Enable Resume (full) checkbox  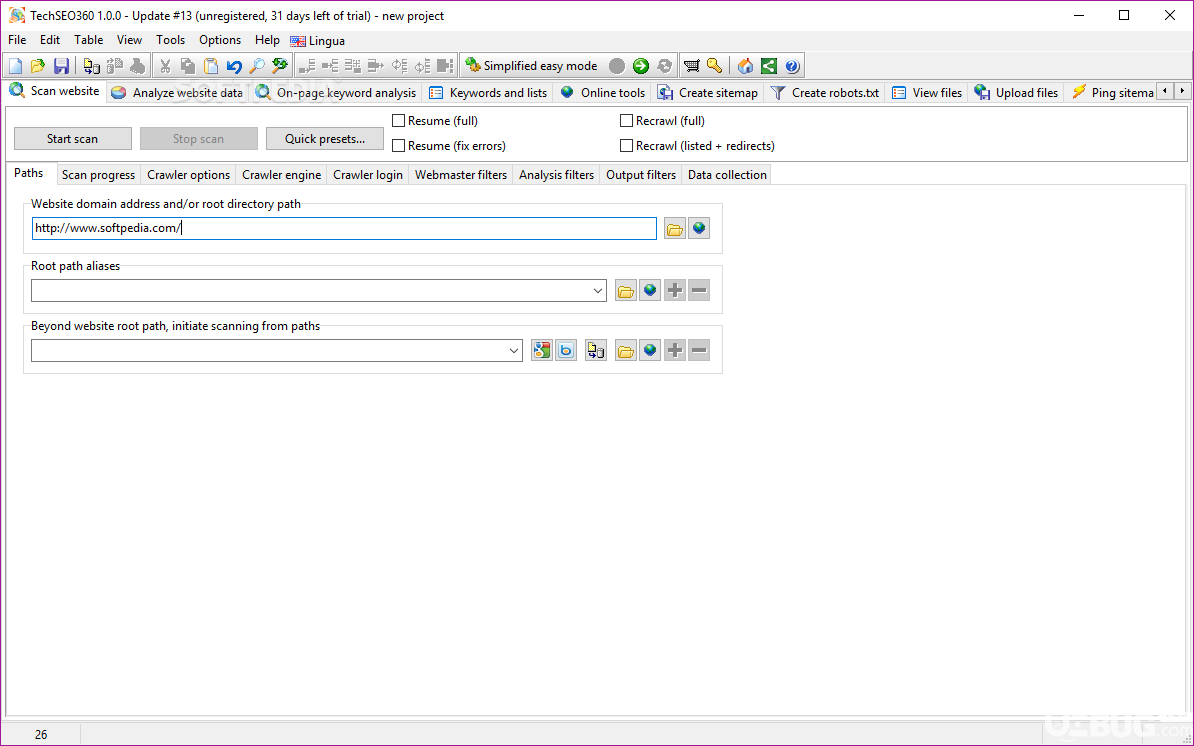point(398,120)
